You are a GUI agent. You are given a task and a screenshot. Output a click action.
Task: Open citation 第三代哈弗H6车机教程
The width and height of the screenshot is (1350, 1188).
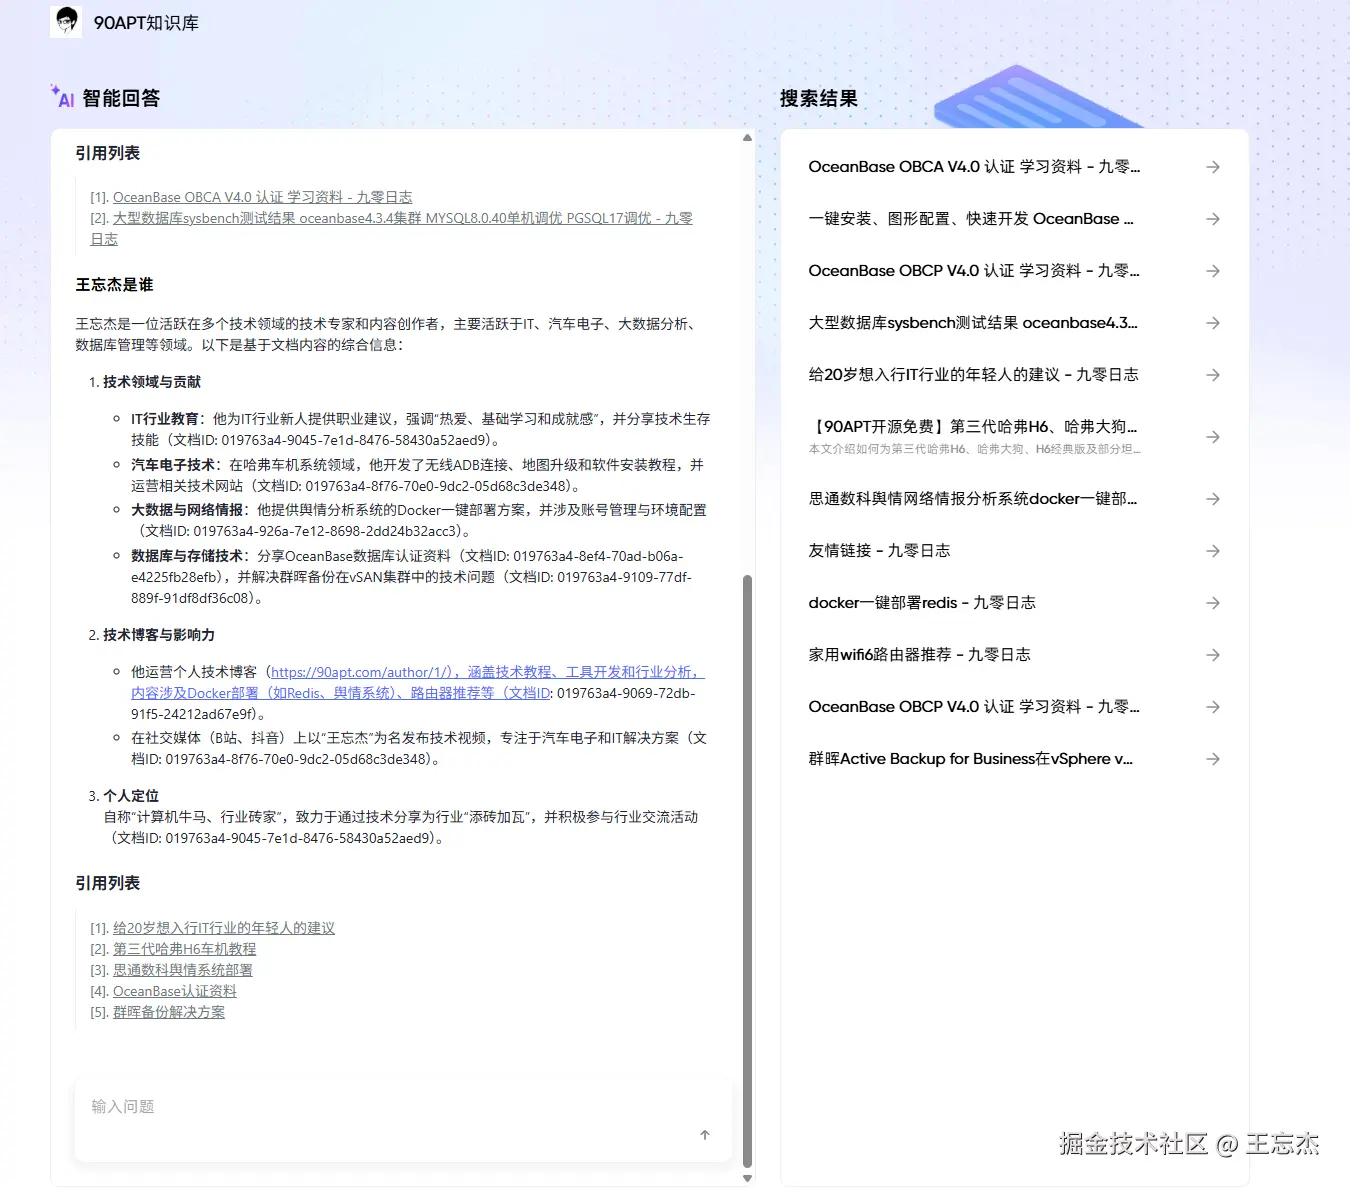[x=184, y=949]
